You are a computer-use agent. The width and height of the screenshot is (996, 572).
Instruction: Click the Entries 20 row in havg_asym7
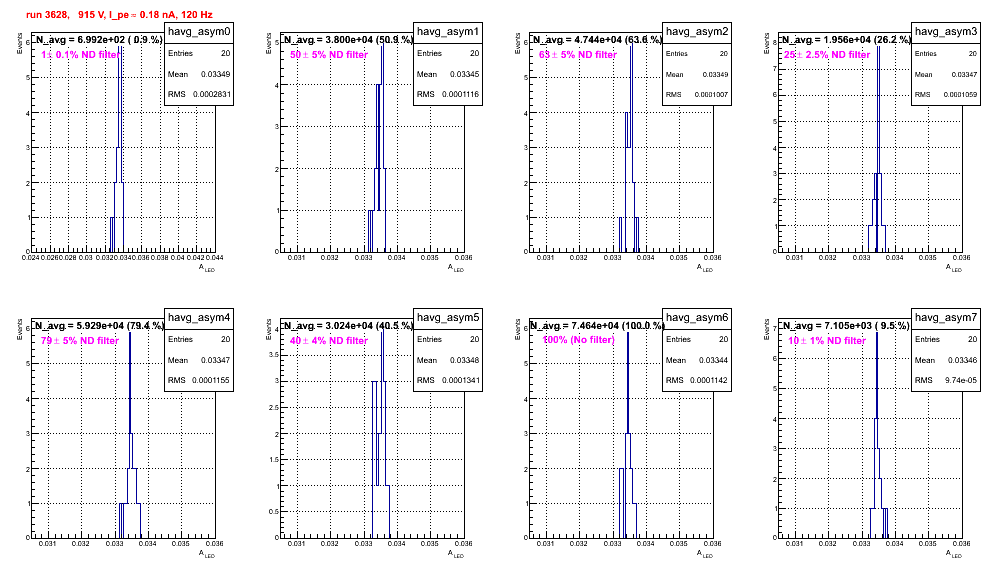(946, 339)
